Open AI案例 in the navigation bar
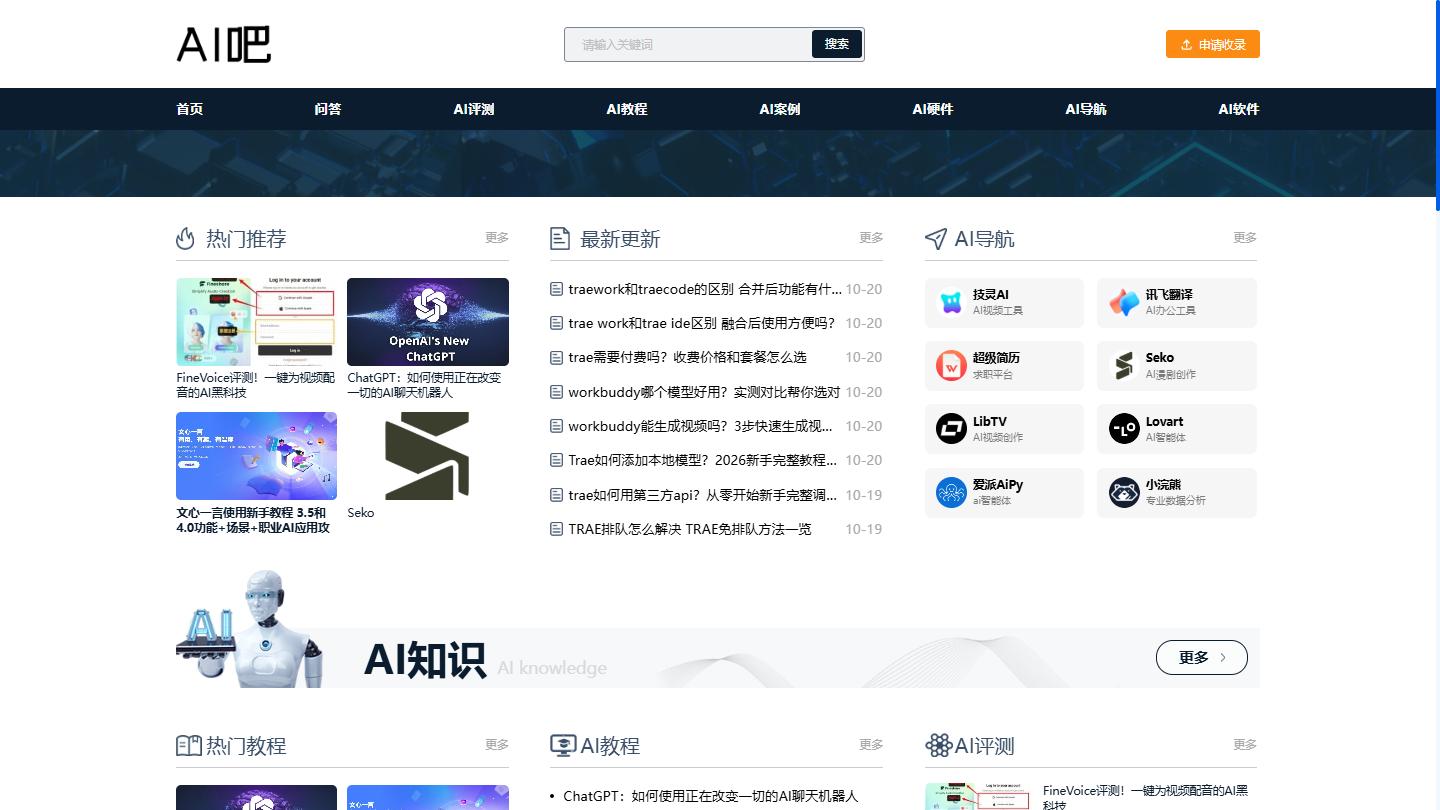Viewport: 1440px width, 810px height. coord(780,109)
